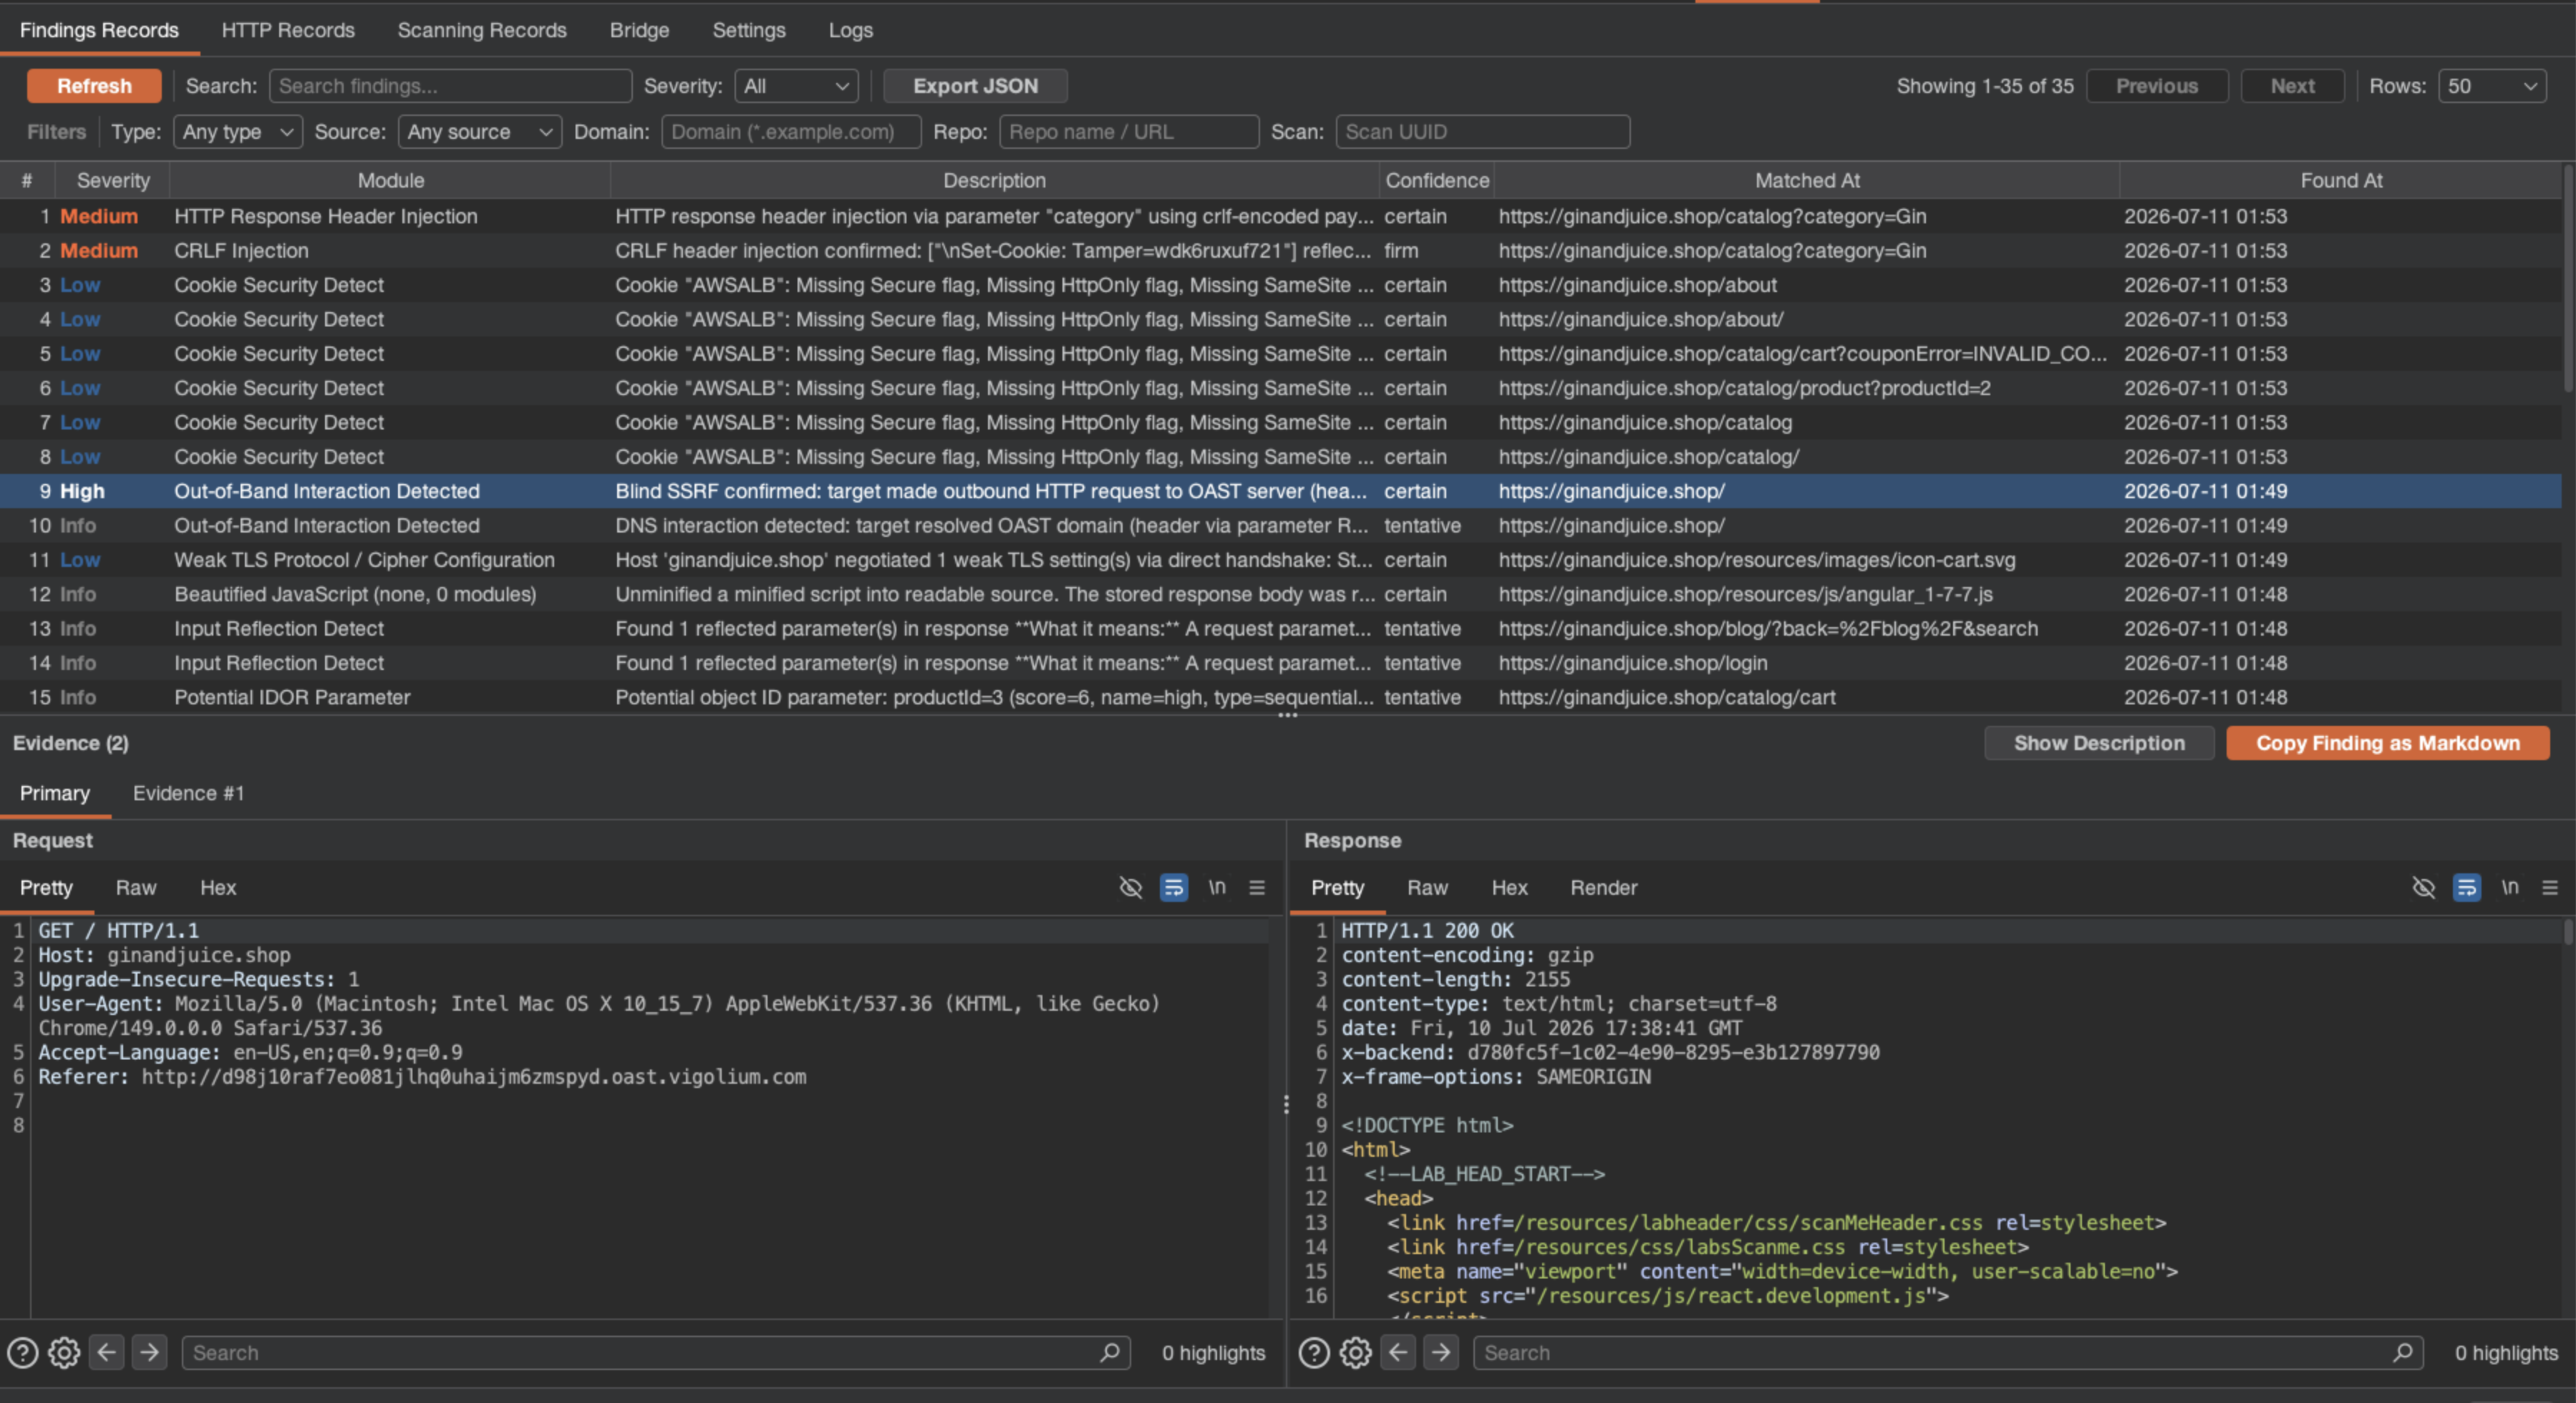This screenshot has width=2576, height=1403.
Task: Go to the Previous page of findings
Action: (x=2157, y=86)
